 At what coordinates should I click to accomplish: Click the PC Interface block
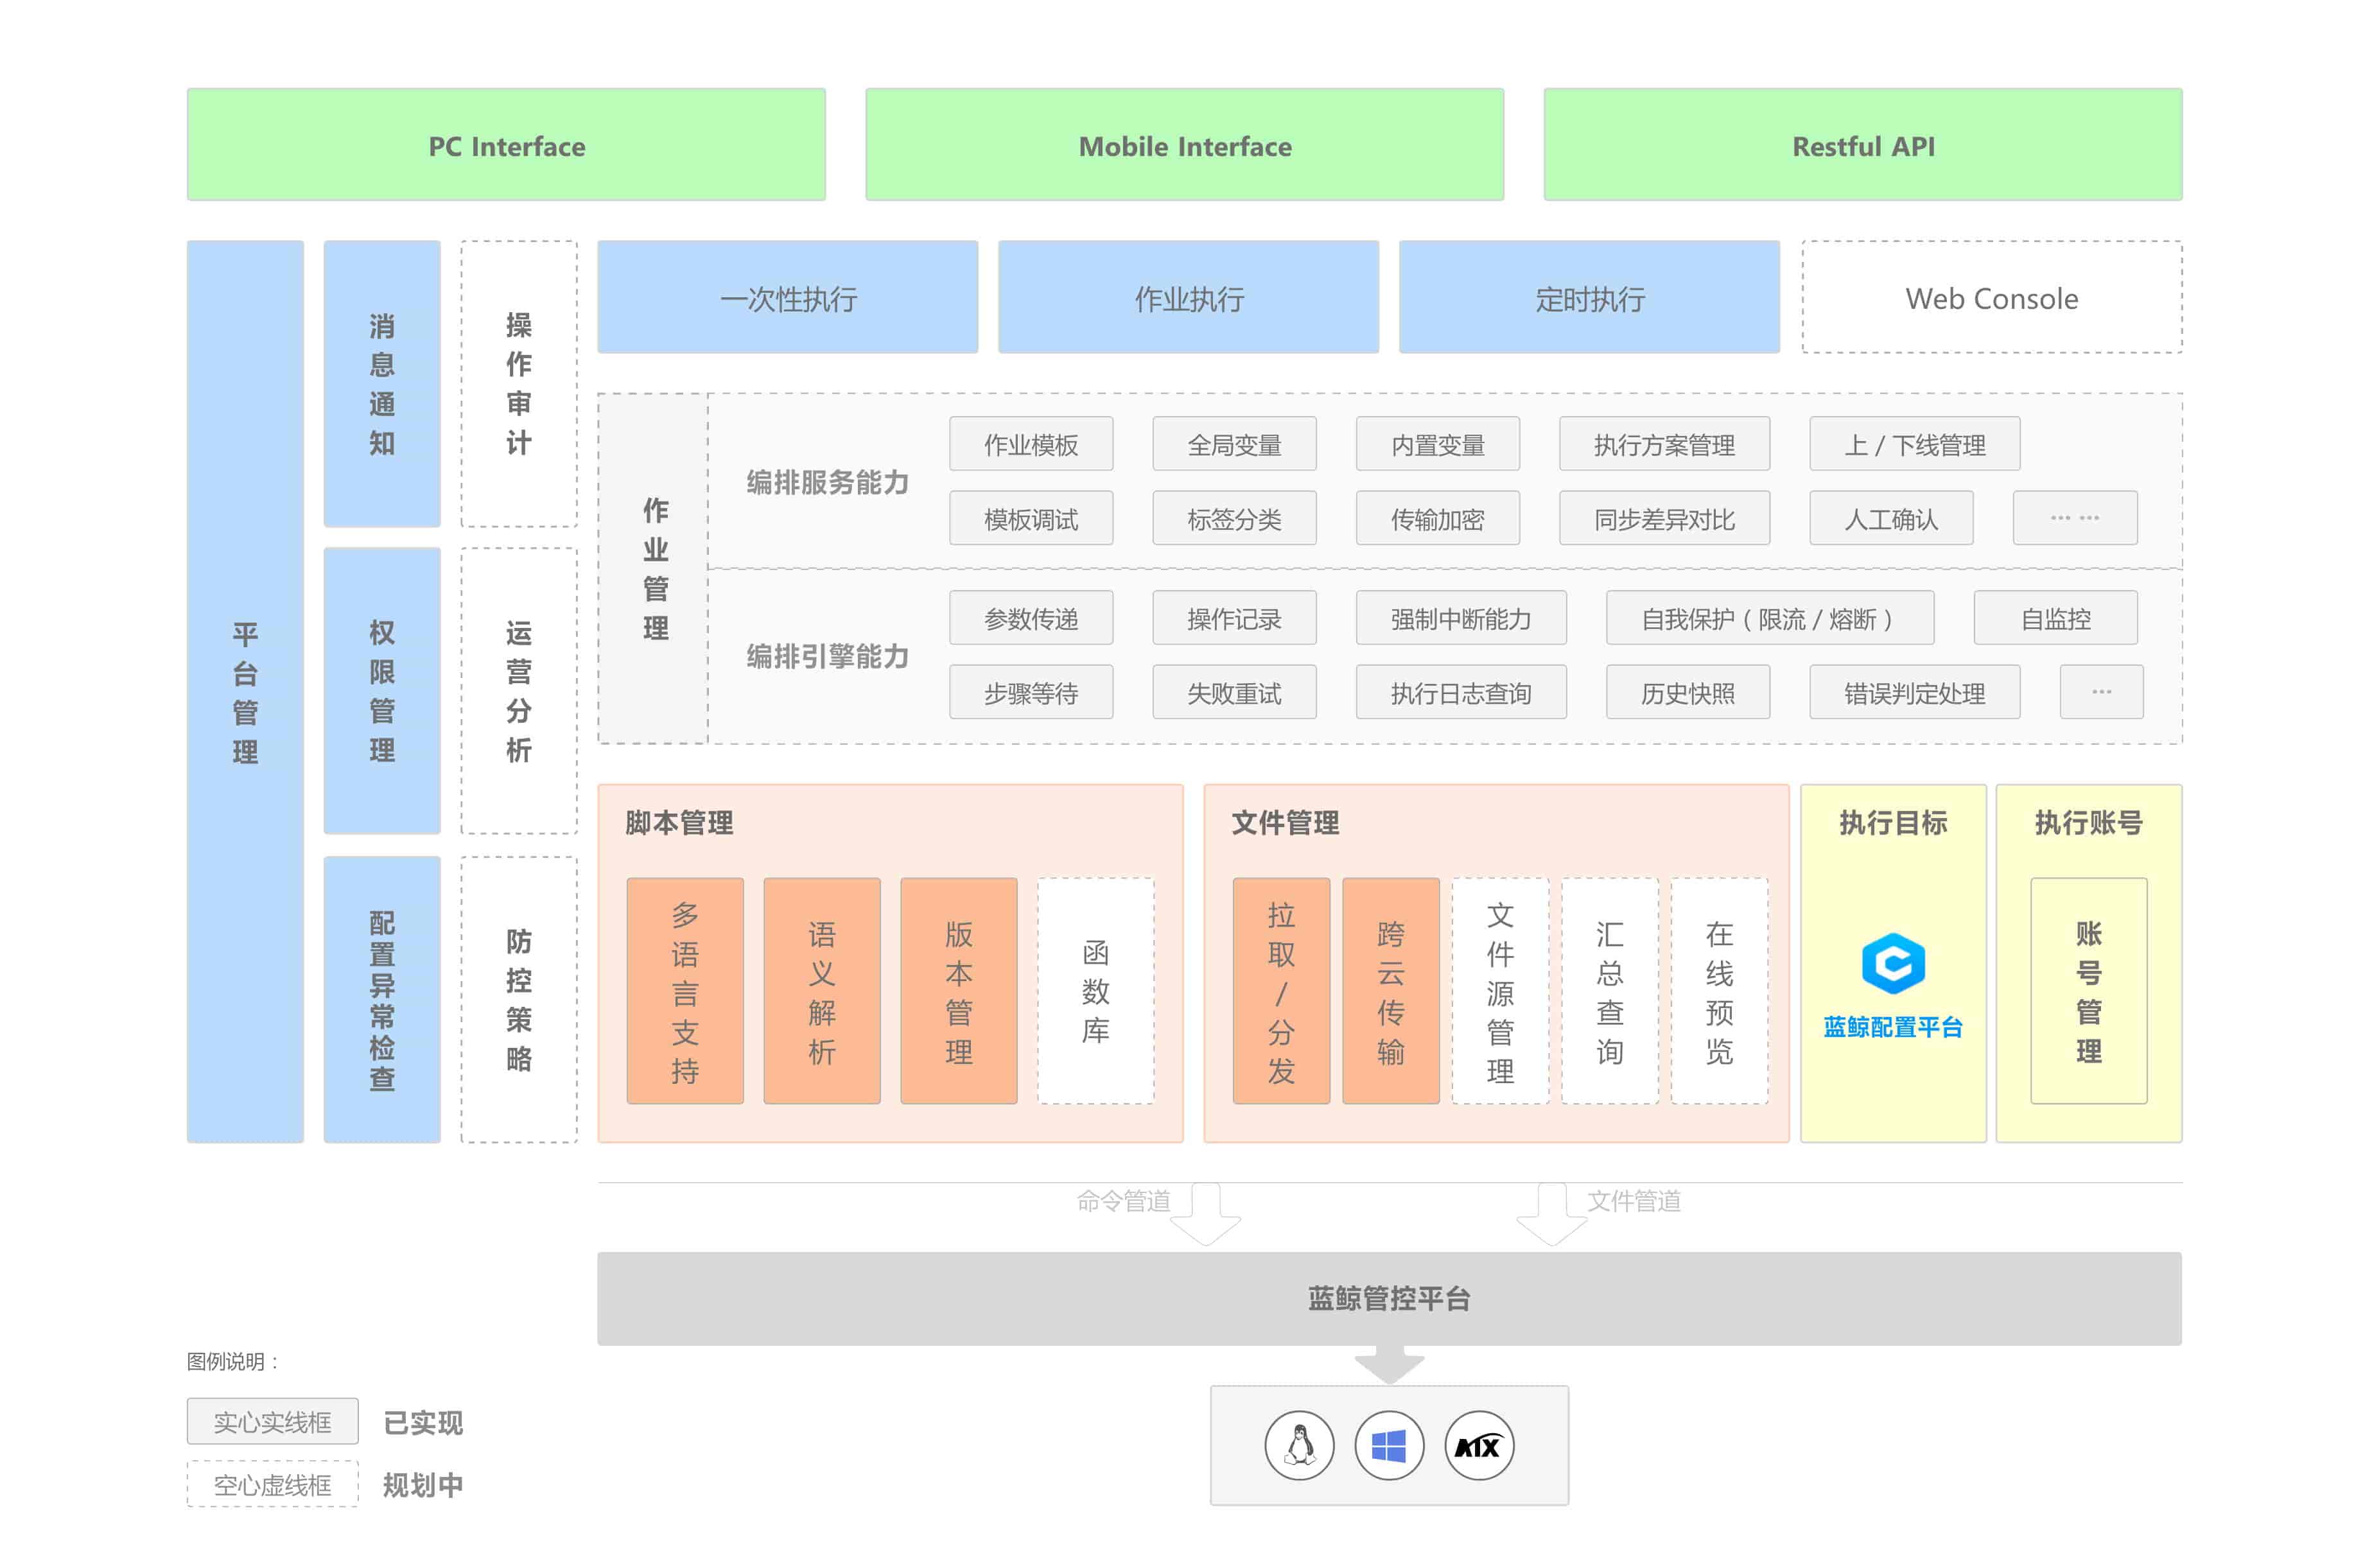[x=506, y=145]
